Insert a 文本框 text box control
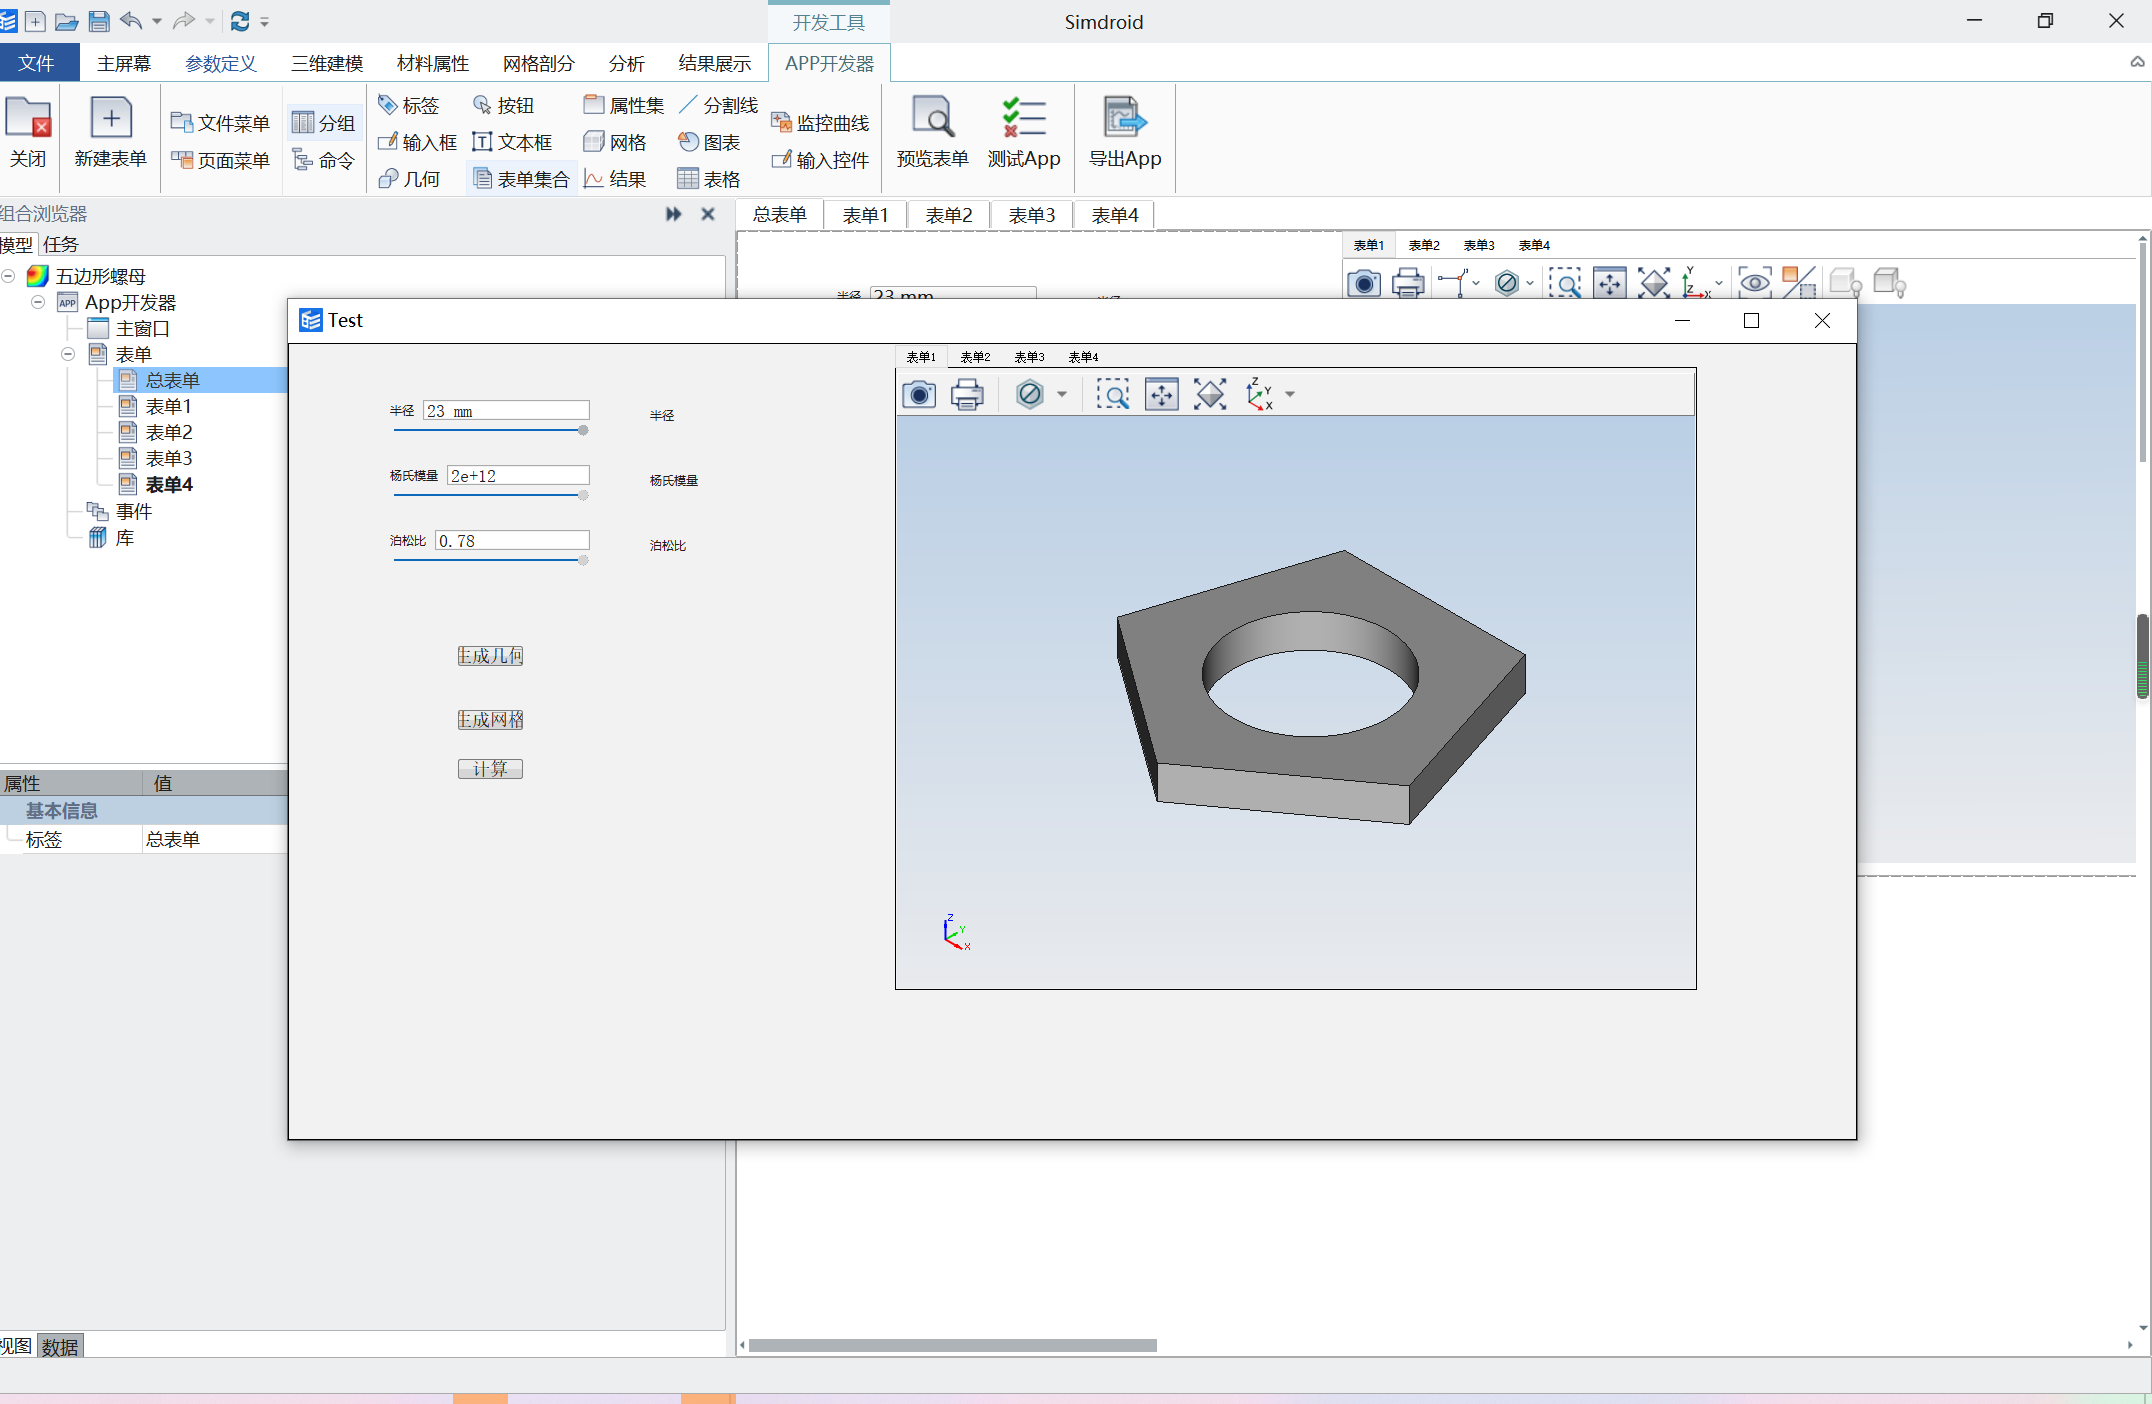 click(512, 142)
